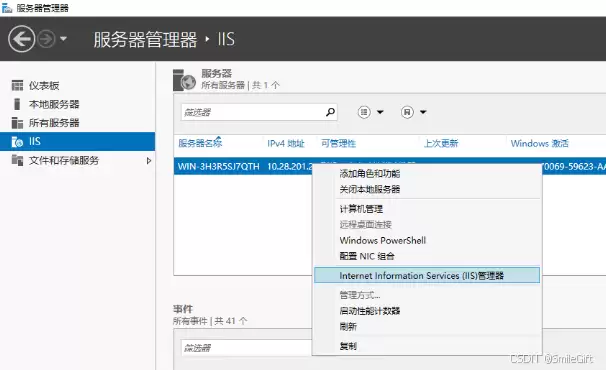Screen dimensions: 606x370
Task: Click the 10.28.201 IP address cell
Action: (x=289, y=167)
